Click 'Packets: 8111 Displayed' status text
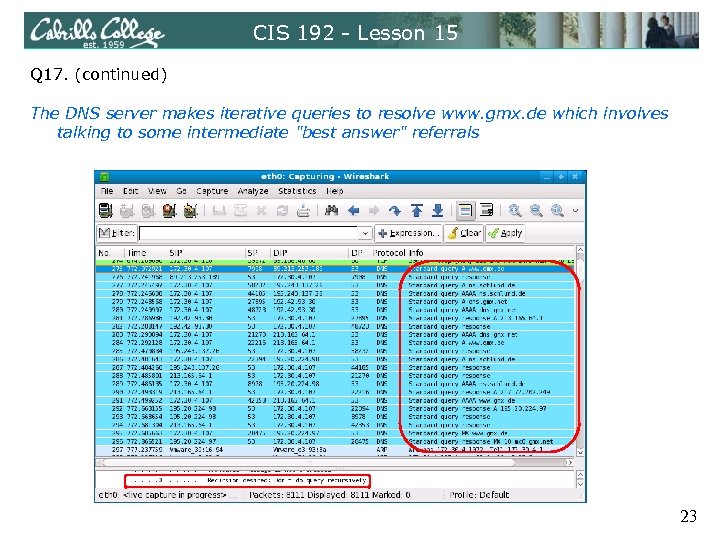 pyautogui.click(x=329, y=495)
